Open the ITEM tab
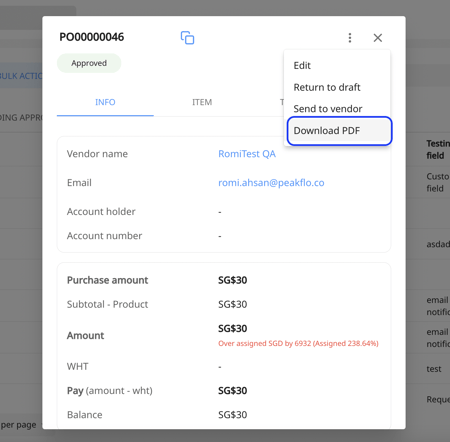450x442 pixels. [x=202, y=102]
